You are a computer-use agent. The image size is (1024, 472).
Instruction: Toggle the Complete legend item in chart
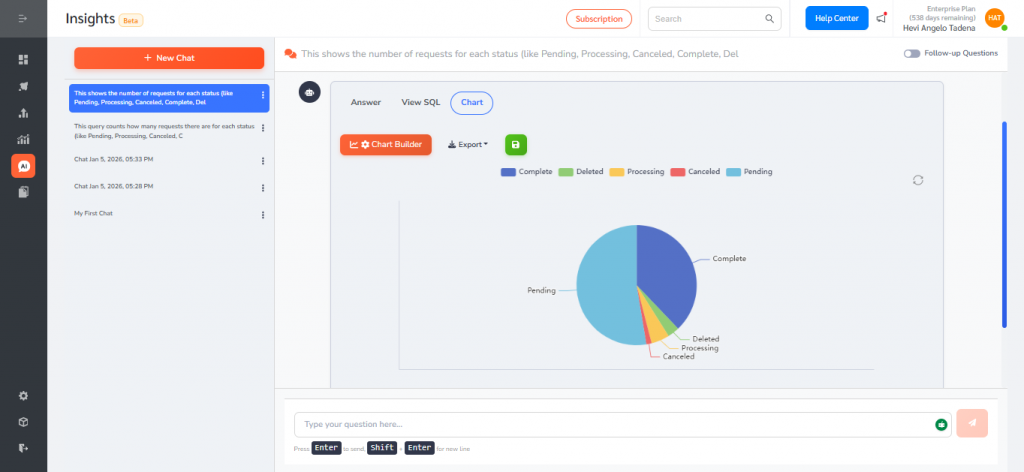click(527, 172)
